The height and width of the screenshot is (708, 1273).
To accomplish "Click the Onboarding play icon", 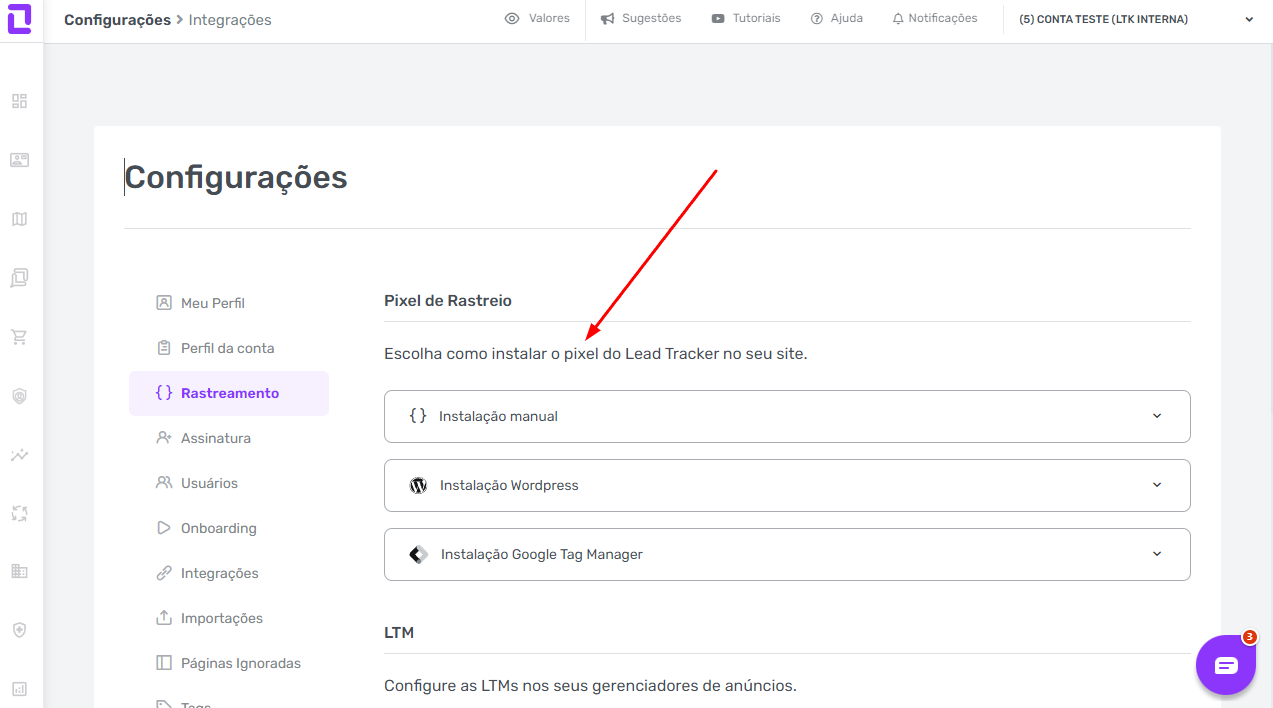I will [x=164, y=528].
